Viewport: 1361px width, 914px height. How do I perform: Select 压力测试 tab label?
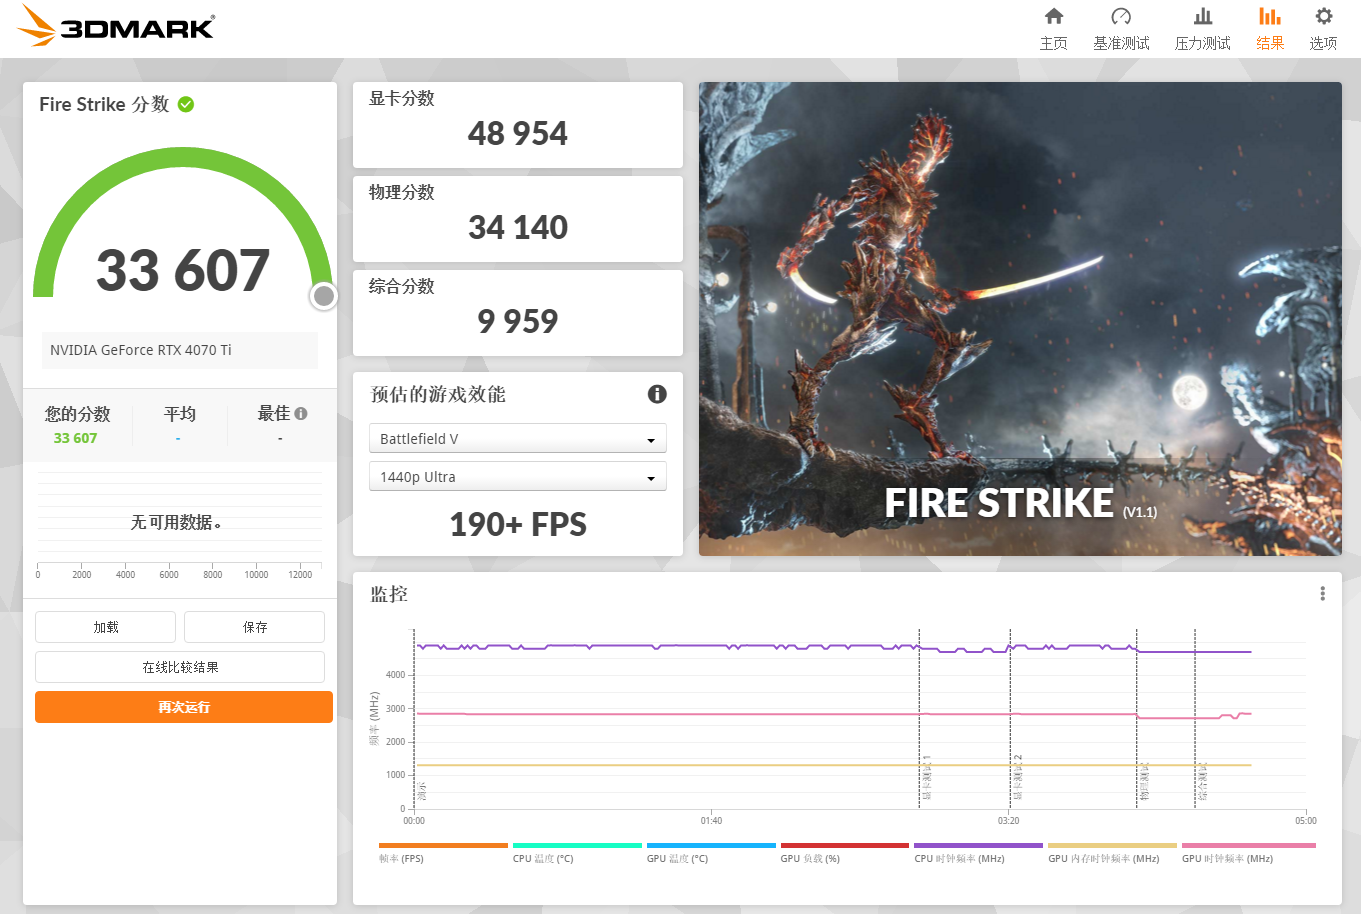point(1203,43)
